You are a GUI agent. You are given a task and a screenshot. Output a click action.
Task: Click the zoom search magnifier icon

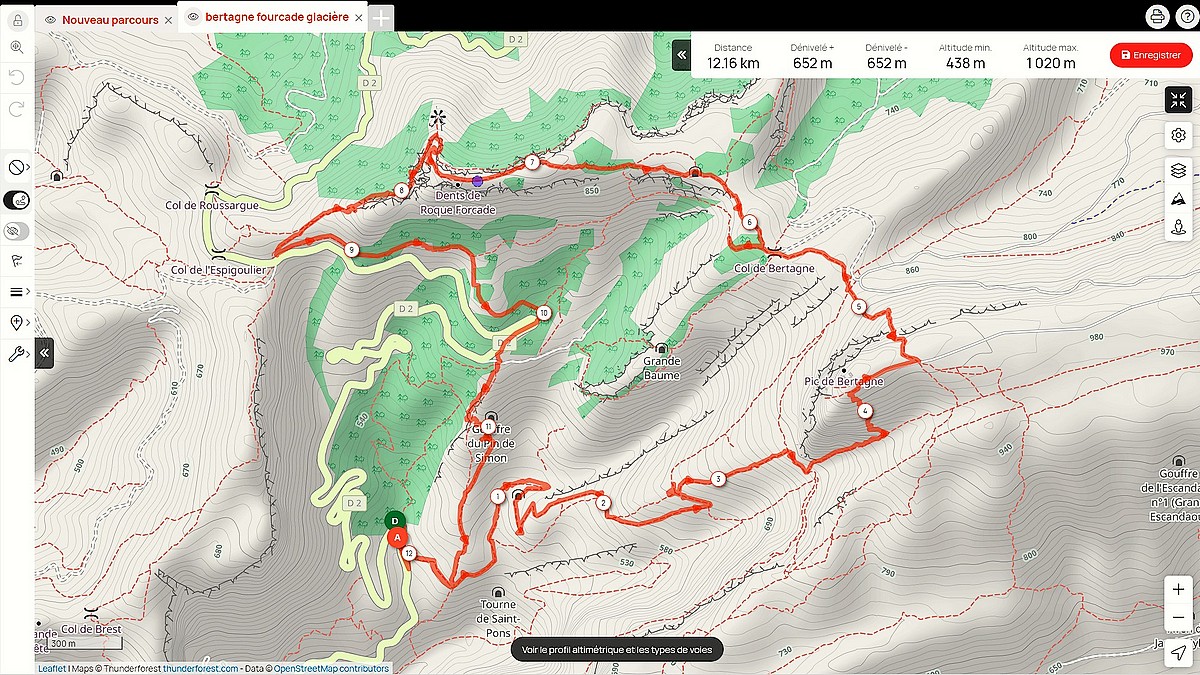coord(17,47)
